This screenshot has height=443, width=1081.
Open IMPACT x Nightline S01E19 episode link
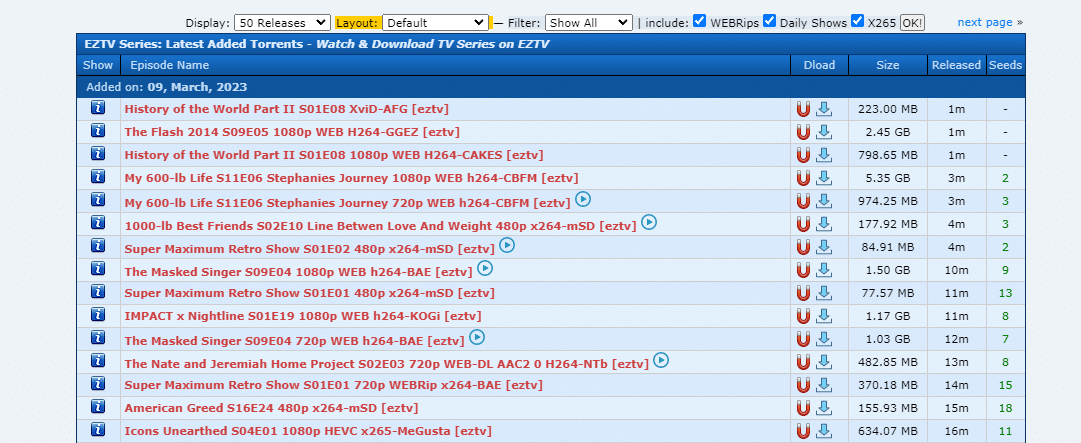303,316
